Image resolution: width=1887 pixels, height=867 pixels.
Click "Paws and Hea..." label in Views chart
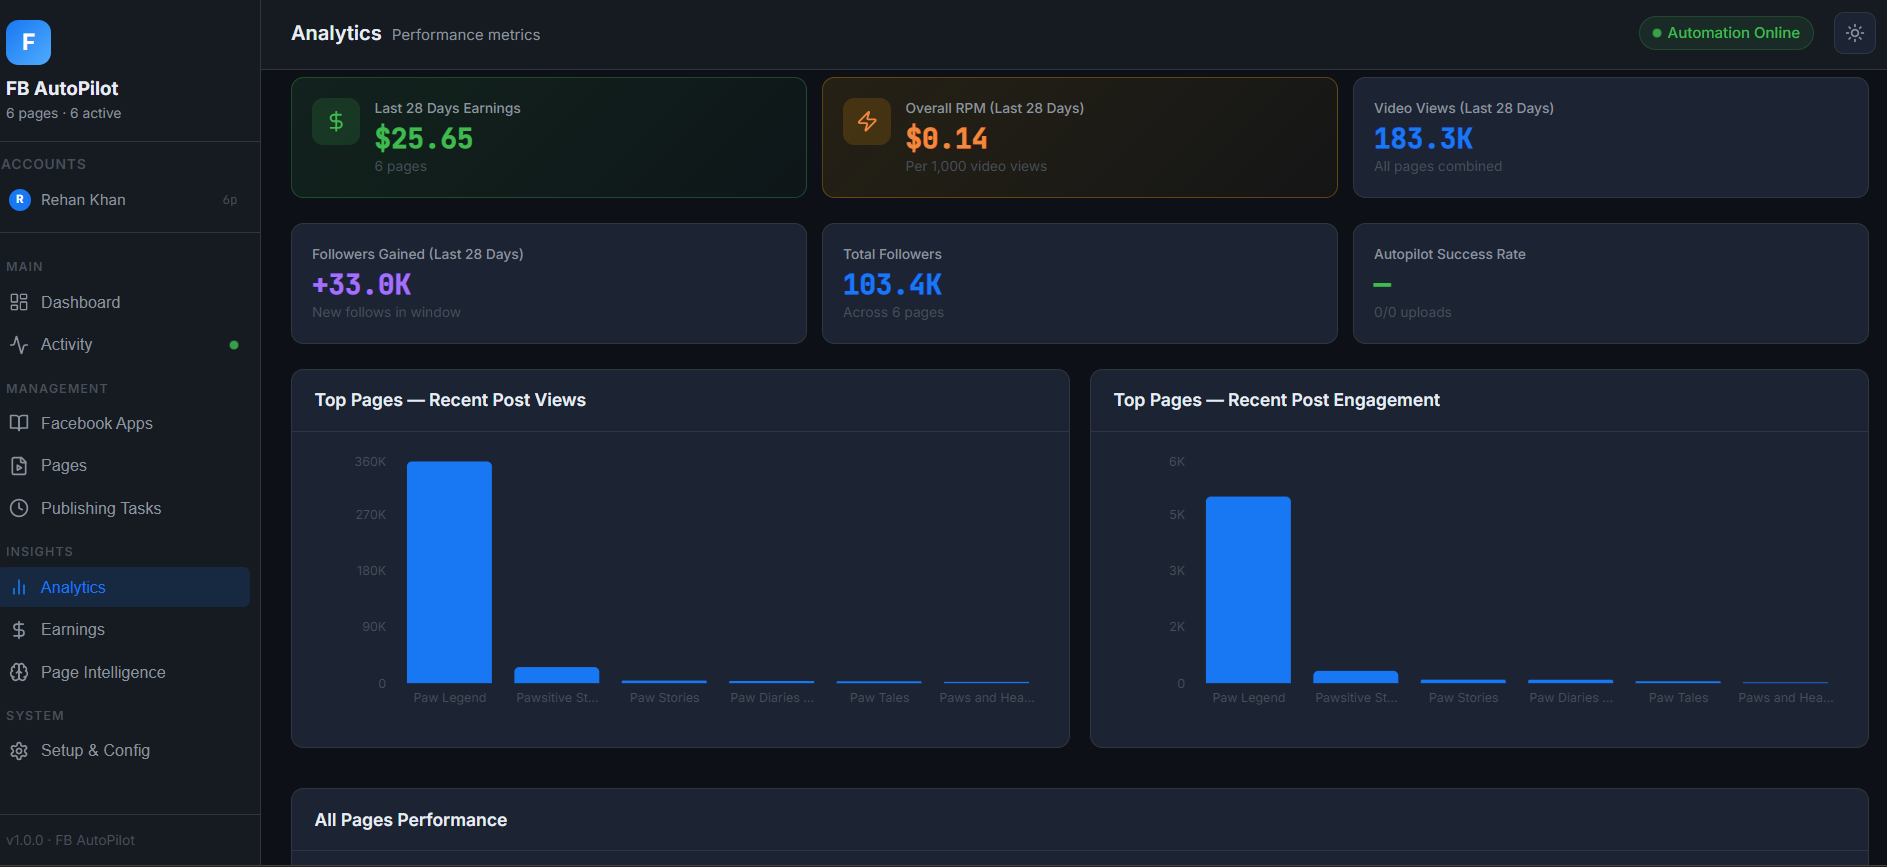coord(987,698)
